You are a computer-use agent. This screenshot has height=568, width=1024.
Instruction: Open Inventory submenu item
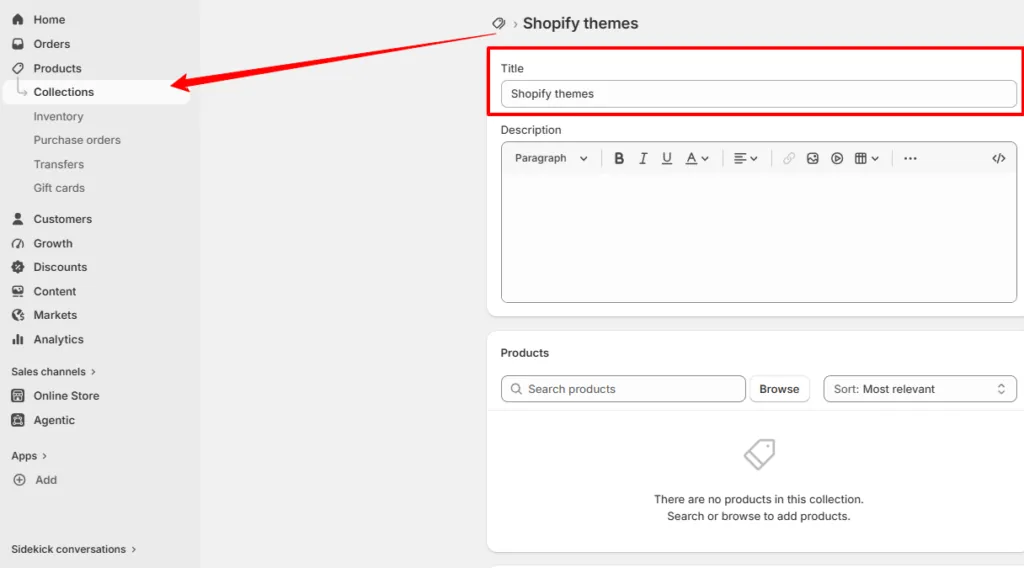[58, 116]
